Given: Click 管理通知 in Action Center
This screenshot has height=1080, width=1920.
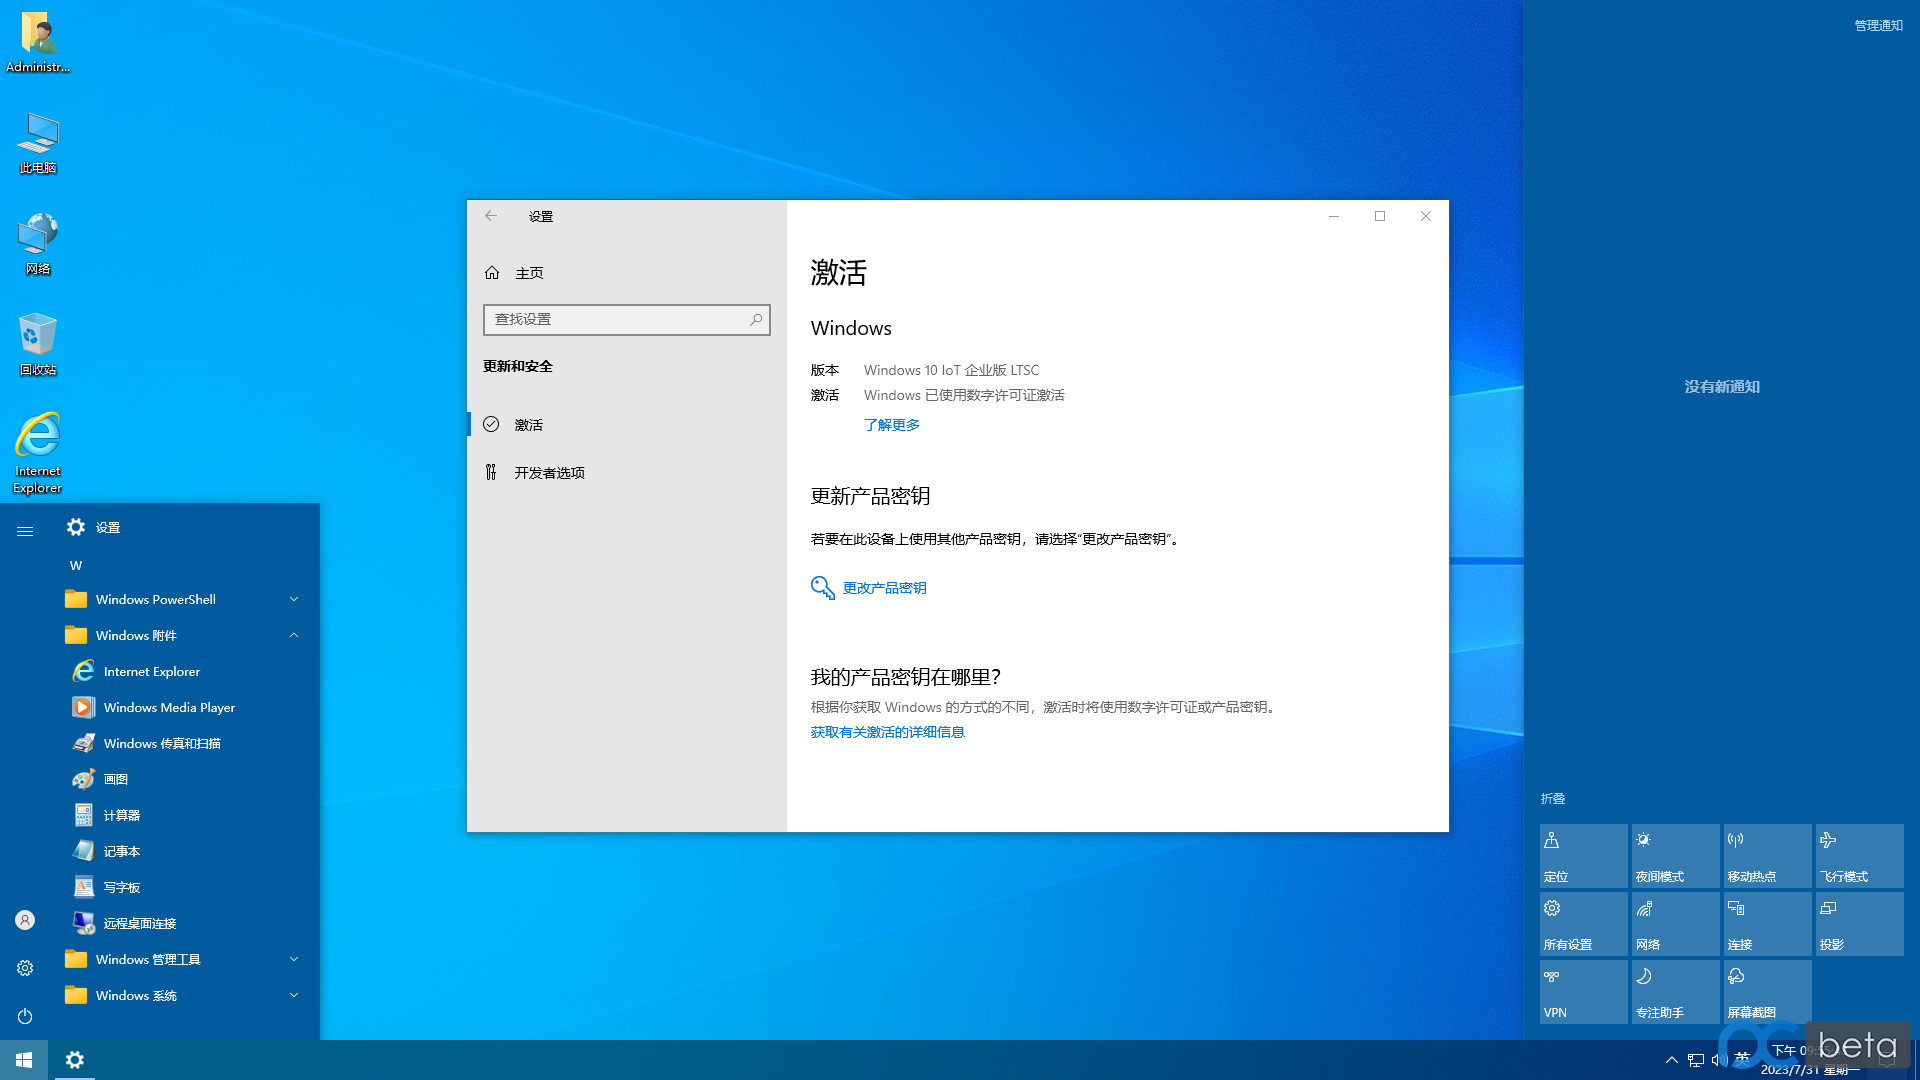Looking at the screenshot, I should [x=1879, y=26].
